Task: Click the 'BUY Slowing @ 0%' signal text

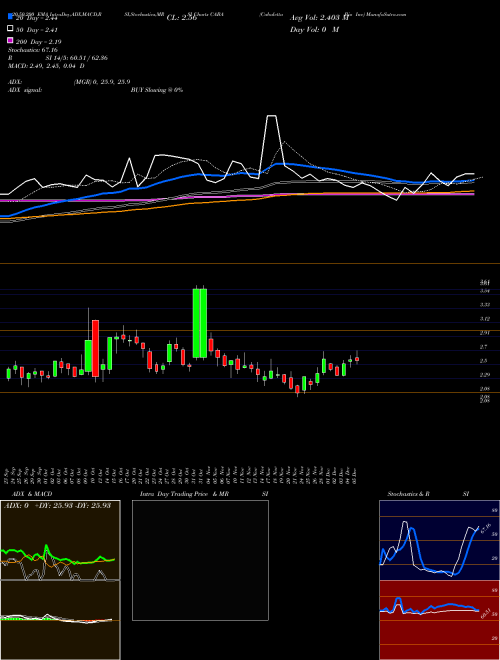Action: pos(157,90)
